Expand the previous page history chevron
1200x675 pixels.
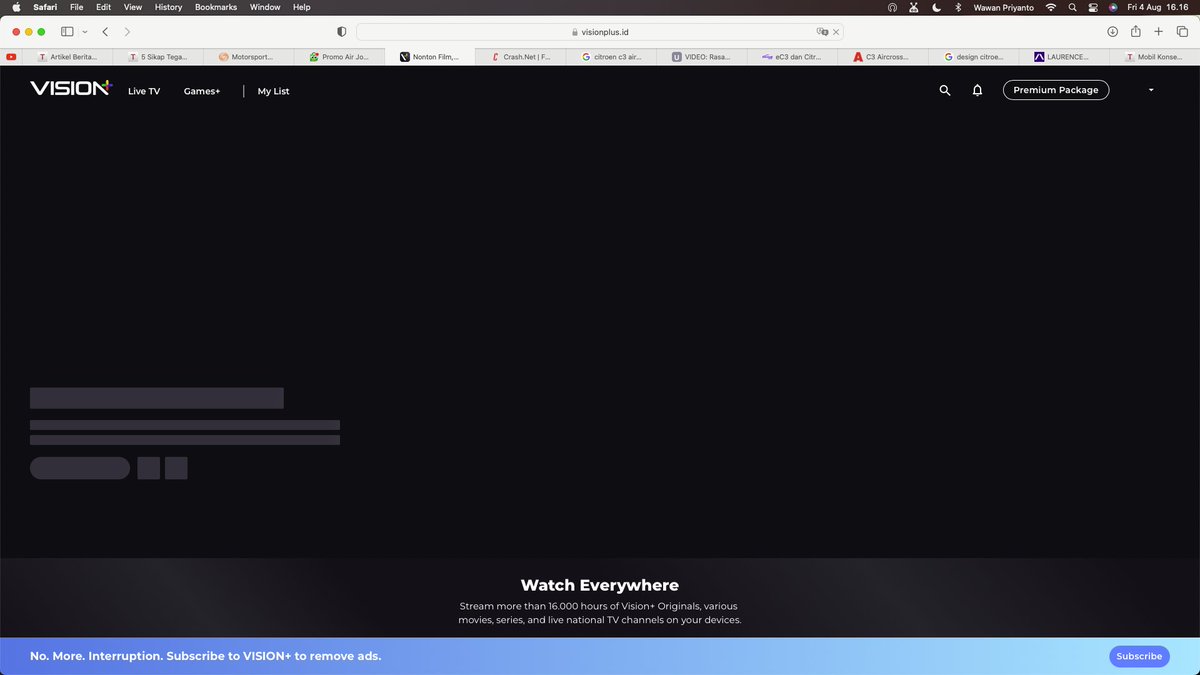pyautogui.click(x=105, y=31)
